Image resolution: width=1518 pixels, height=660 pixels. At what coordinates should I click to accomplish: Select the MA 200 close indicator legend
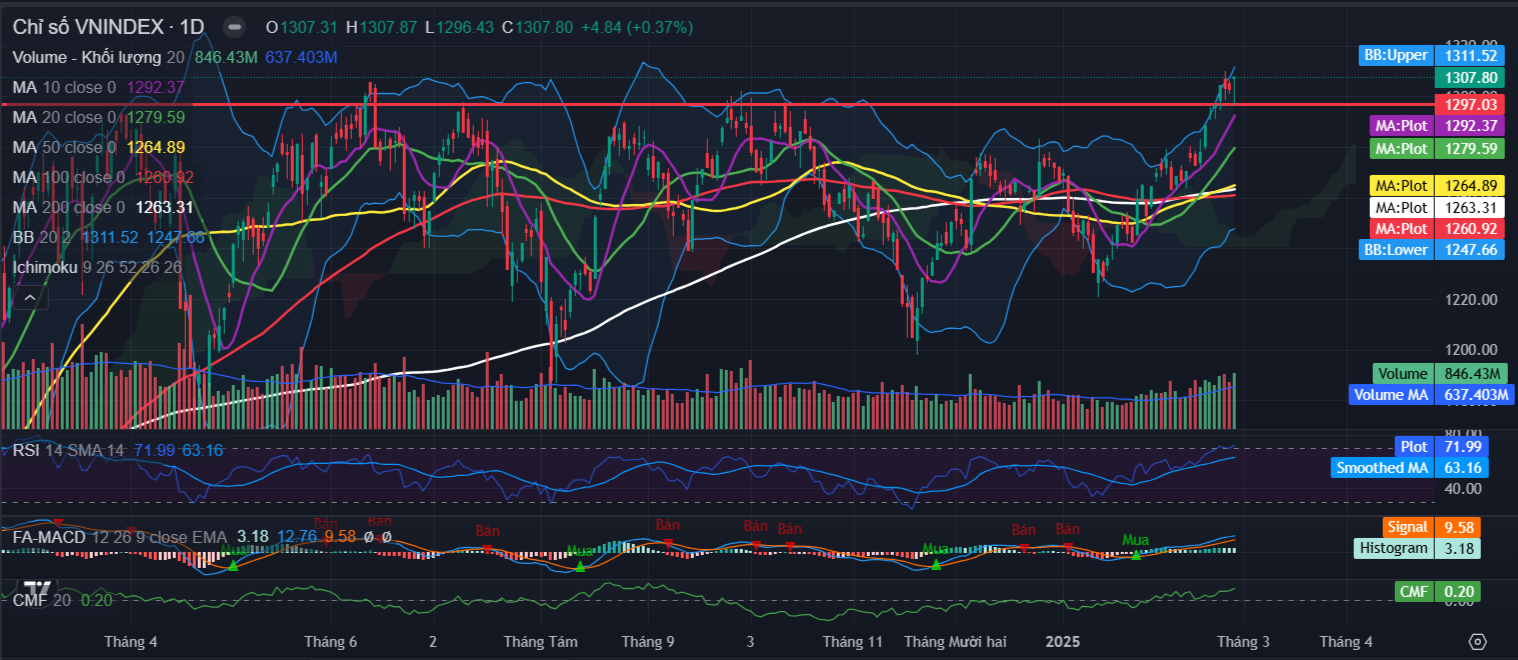point(68,207)
